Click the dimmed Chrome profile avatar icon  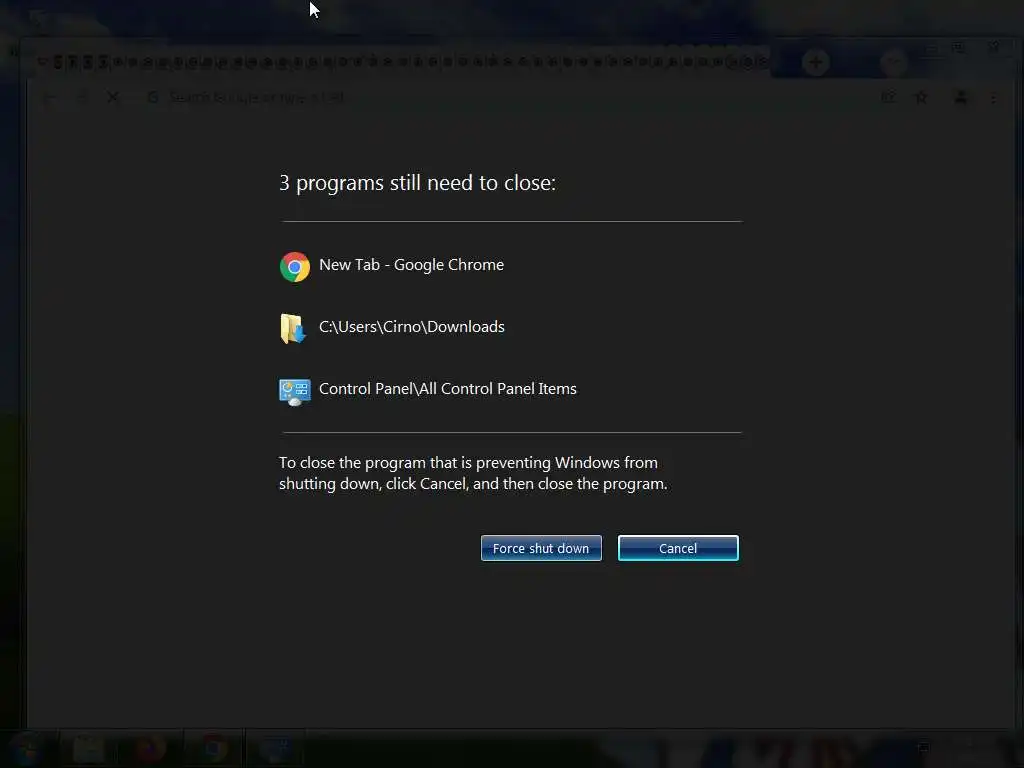coord(961,97)
